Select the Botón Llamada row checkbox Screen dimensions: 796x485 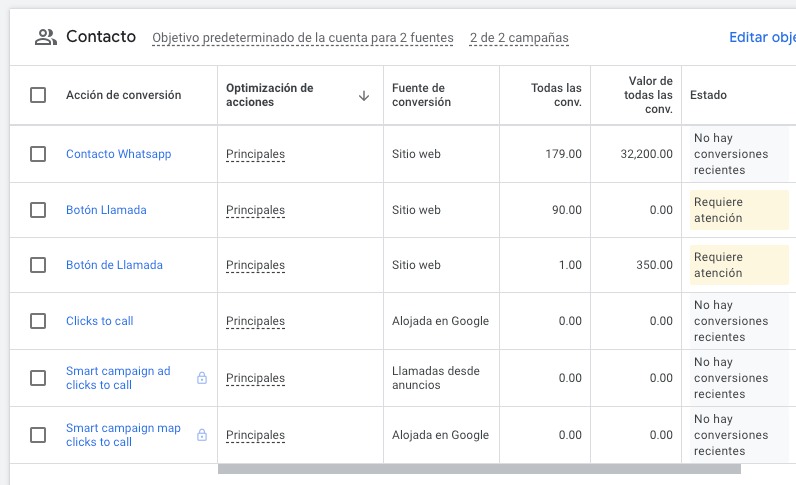point(38,210)
